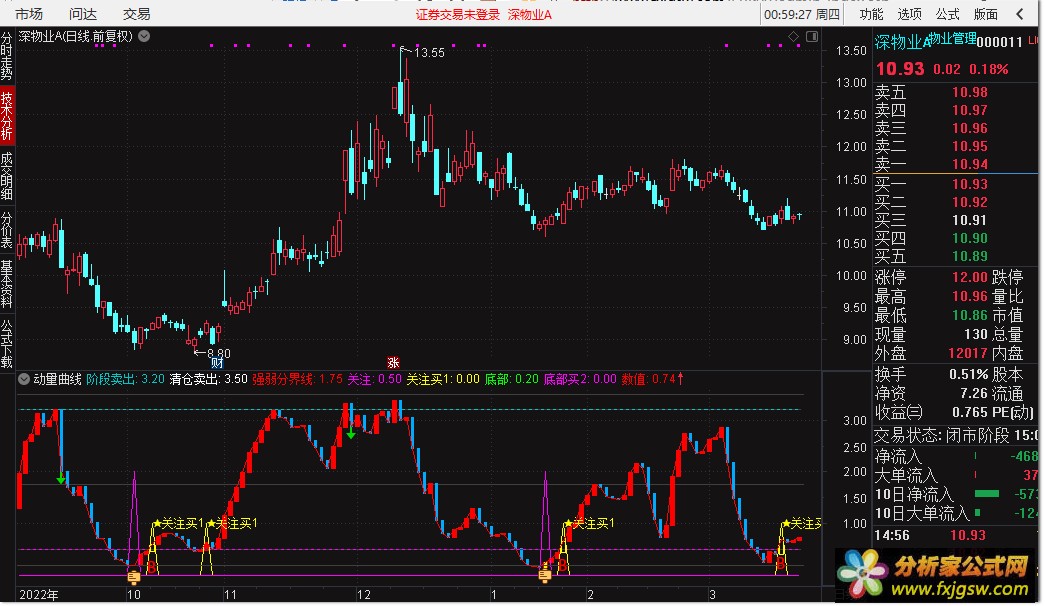Open the 公式下载 side tab
The image size is (1045, 606).
(7, 344)
